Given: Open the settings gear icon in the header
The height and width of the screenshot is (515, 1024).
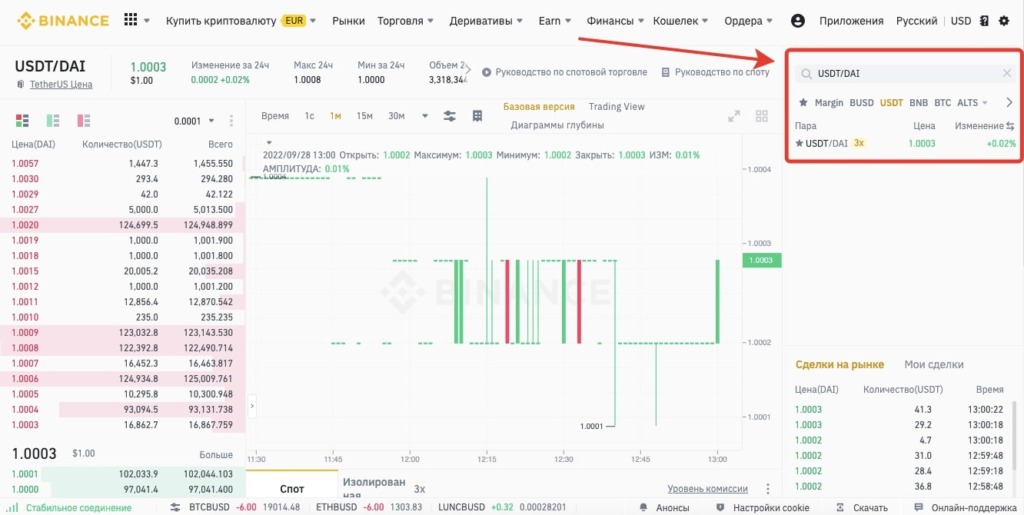Looking at the screenshot, I should coord(1004,21).
